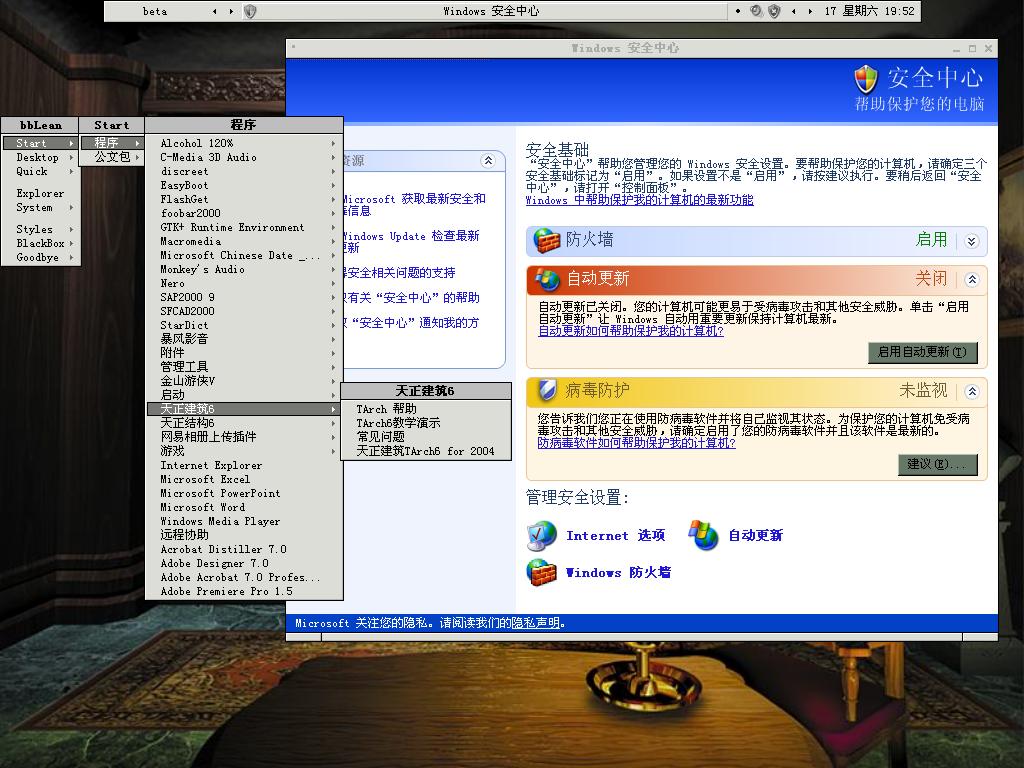Image resolution: width=1024 pixels, height=768 pixels.
Task: Click the firewall icon in the 防火墙 header
Action: [547, 240]
